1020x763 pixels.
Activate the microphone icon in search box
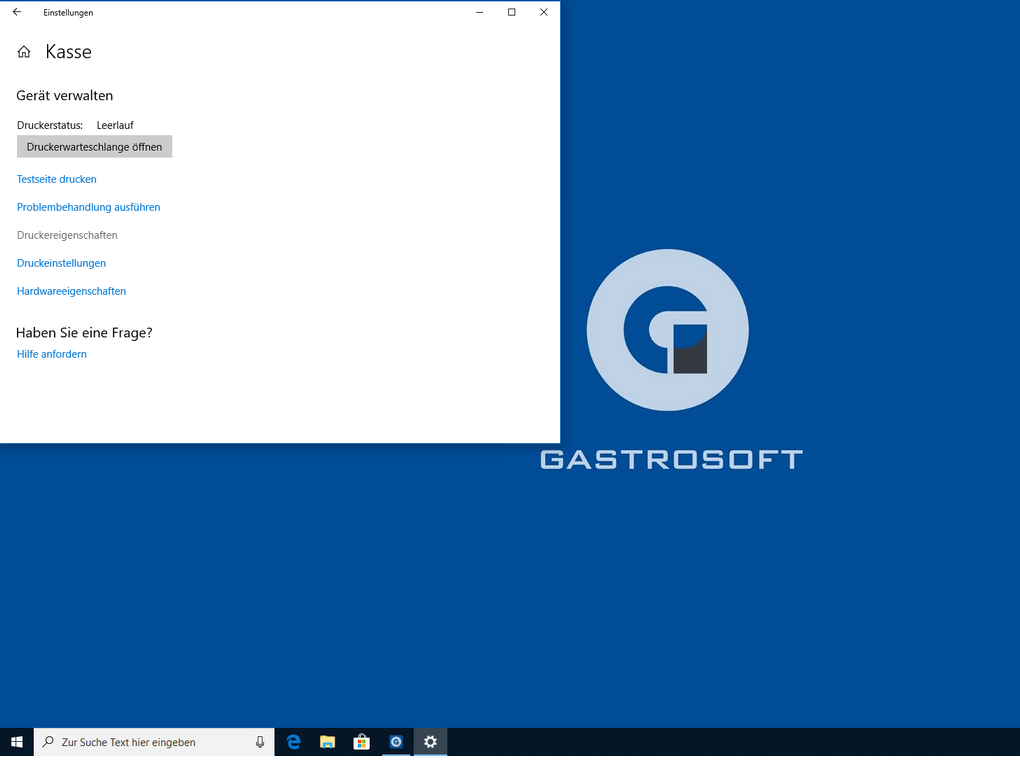[260, 742]
